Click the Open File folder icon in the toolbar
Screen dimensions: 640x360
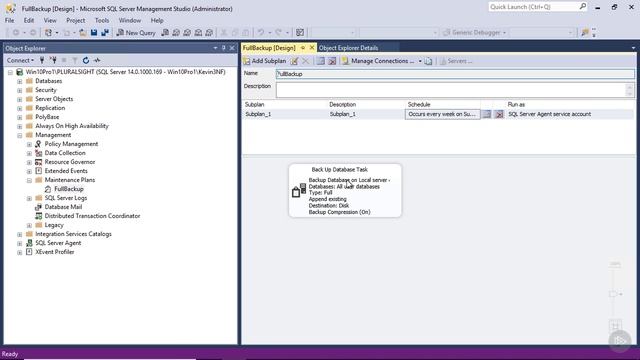point(83,33)
